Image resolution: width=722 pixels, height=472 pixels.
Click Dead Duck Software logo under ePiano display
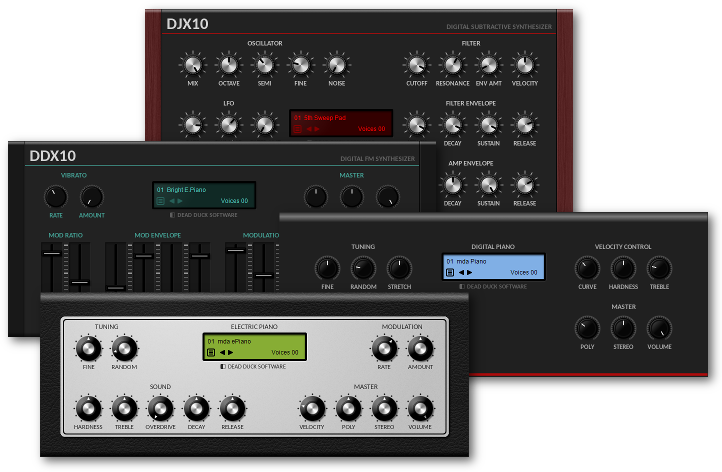253,367
